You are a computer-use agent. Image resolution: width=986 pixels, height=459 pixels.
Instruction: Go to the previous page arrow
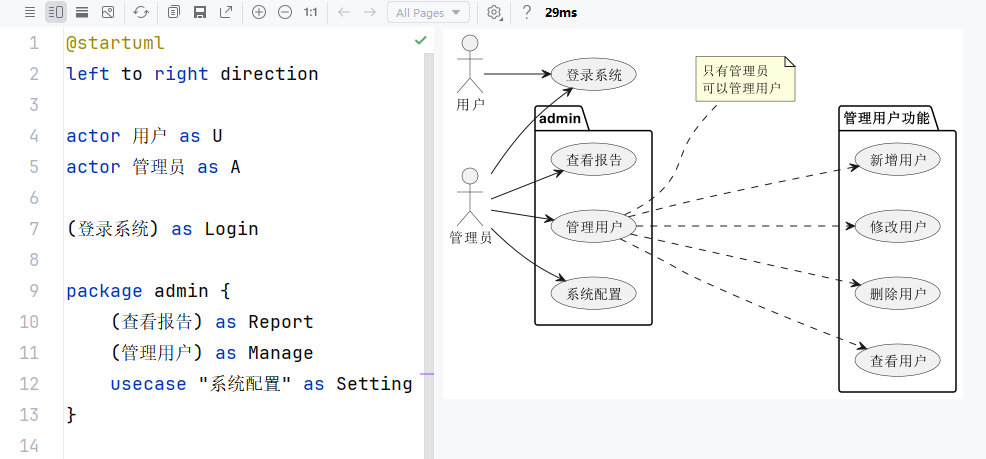344,12
